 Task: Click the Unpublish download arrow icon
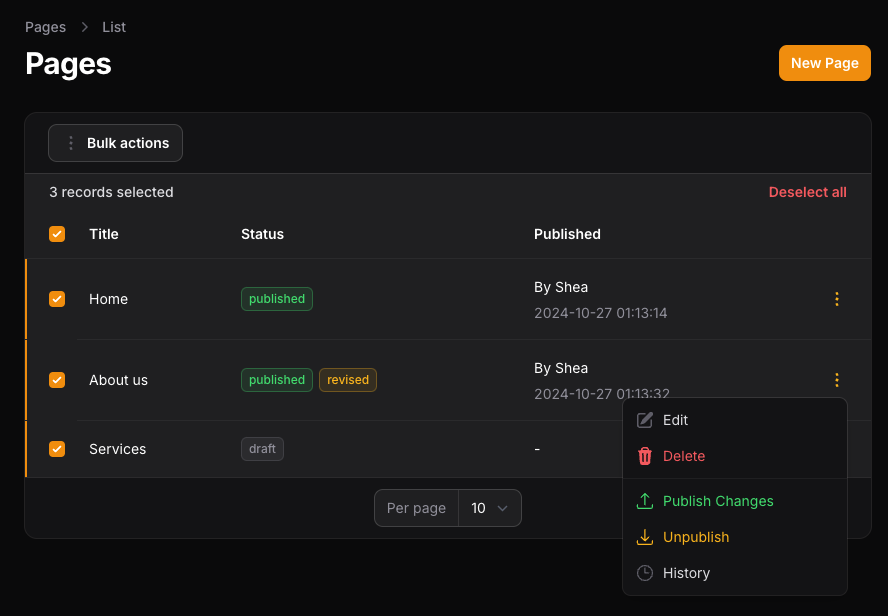[x=645, y=537]
